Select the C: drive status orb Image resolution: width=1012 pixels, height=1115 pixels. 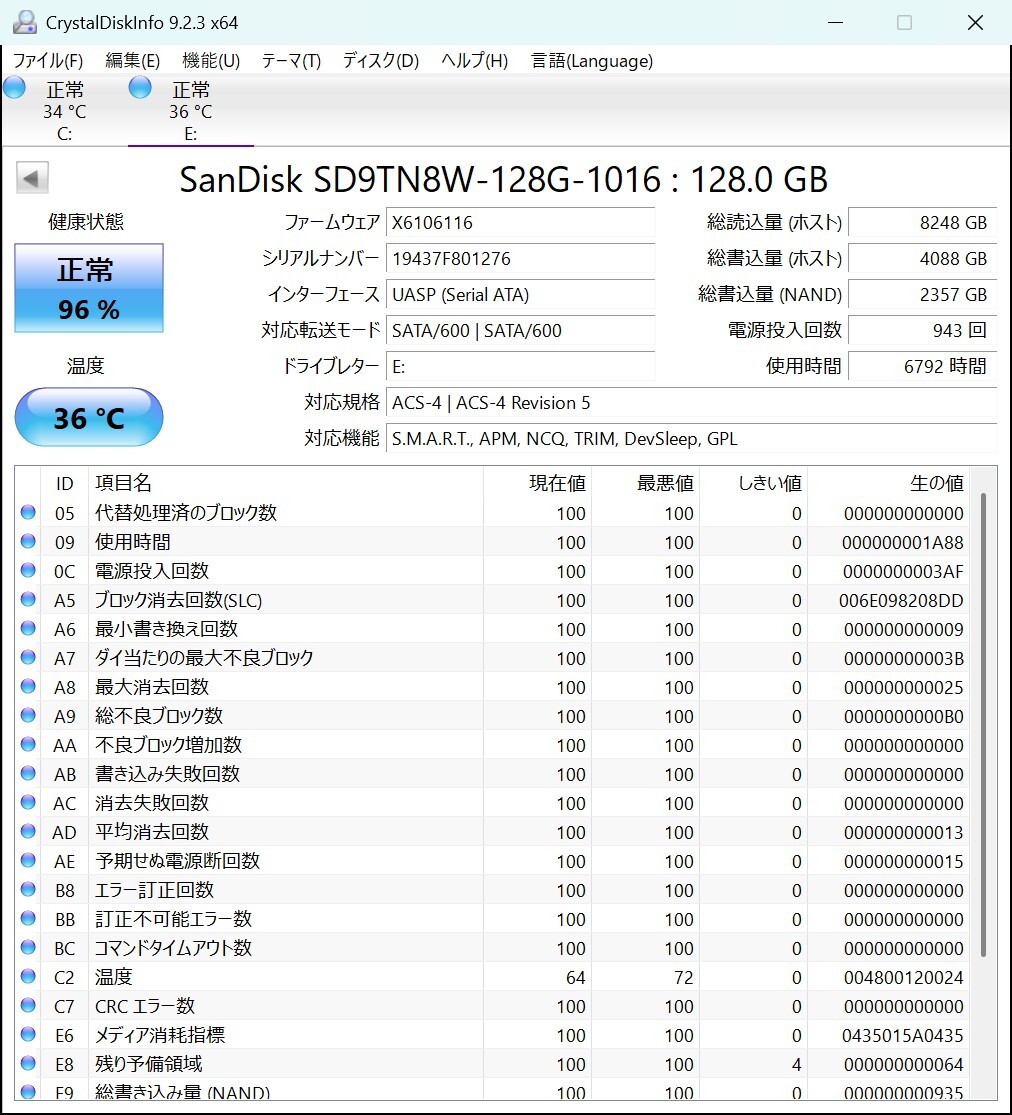[14, 87]
